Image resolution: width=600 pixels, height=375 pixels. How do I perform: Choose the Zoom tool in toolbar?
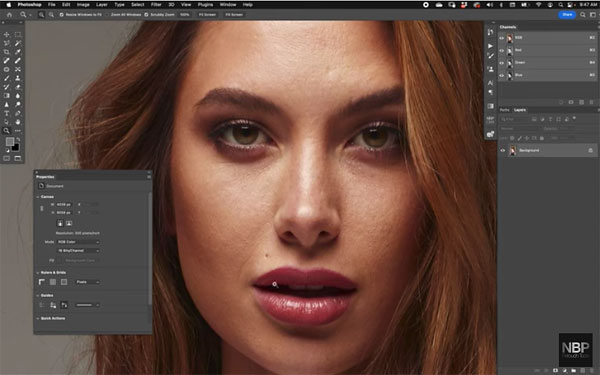click(x=7, y=131)
